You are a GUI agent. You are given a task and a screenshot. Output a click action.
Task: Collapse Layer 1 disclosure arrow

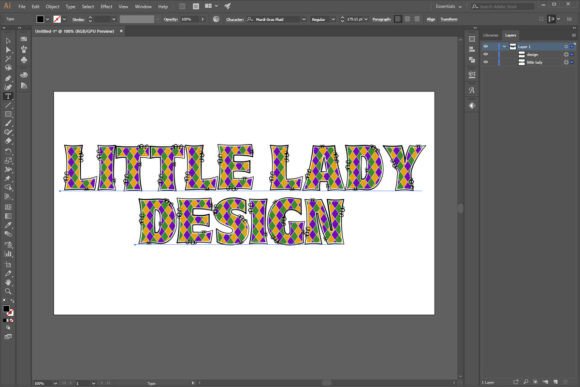[504, 46]
